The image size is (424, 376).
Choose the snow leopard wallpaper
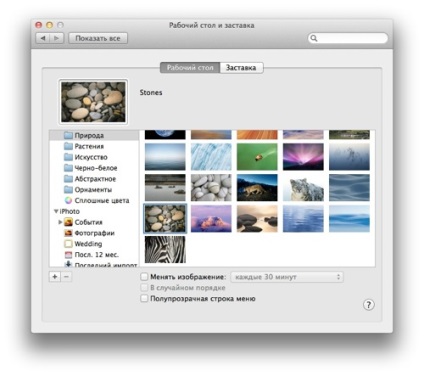303,188
